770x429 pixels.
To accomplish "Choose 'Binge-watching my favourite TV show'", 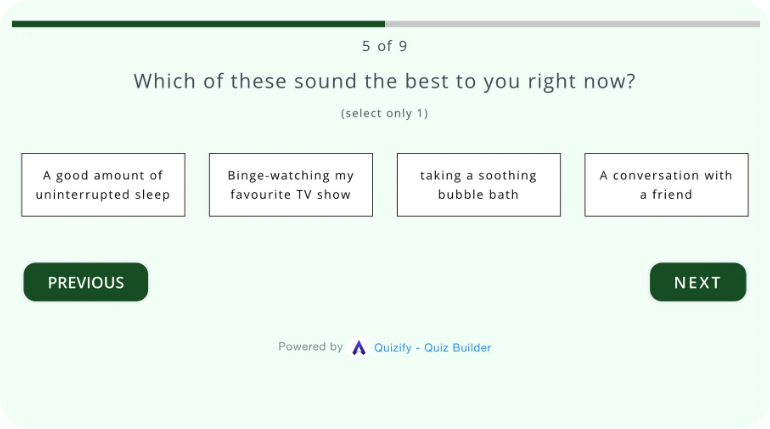I will pos(291,185).
